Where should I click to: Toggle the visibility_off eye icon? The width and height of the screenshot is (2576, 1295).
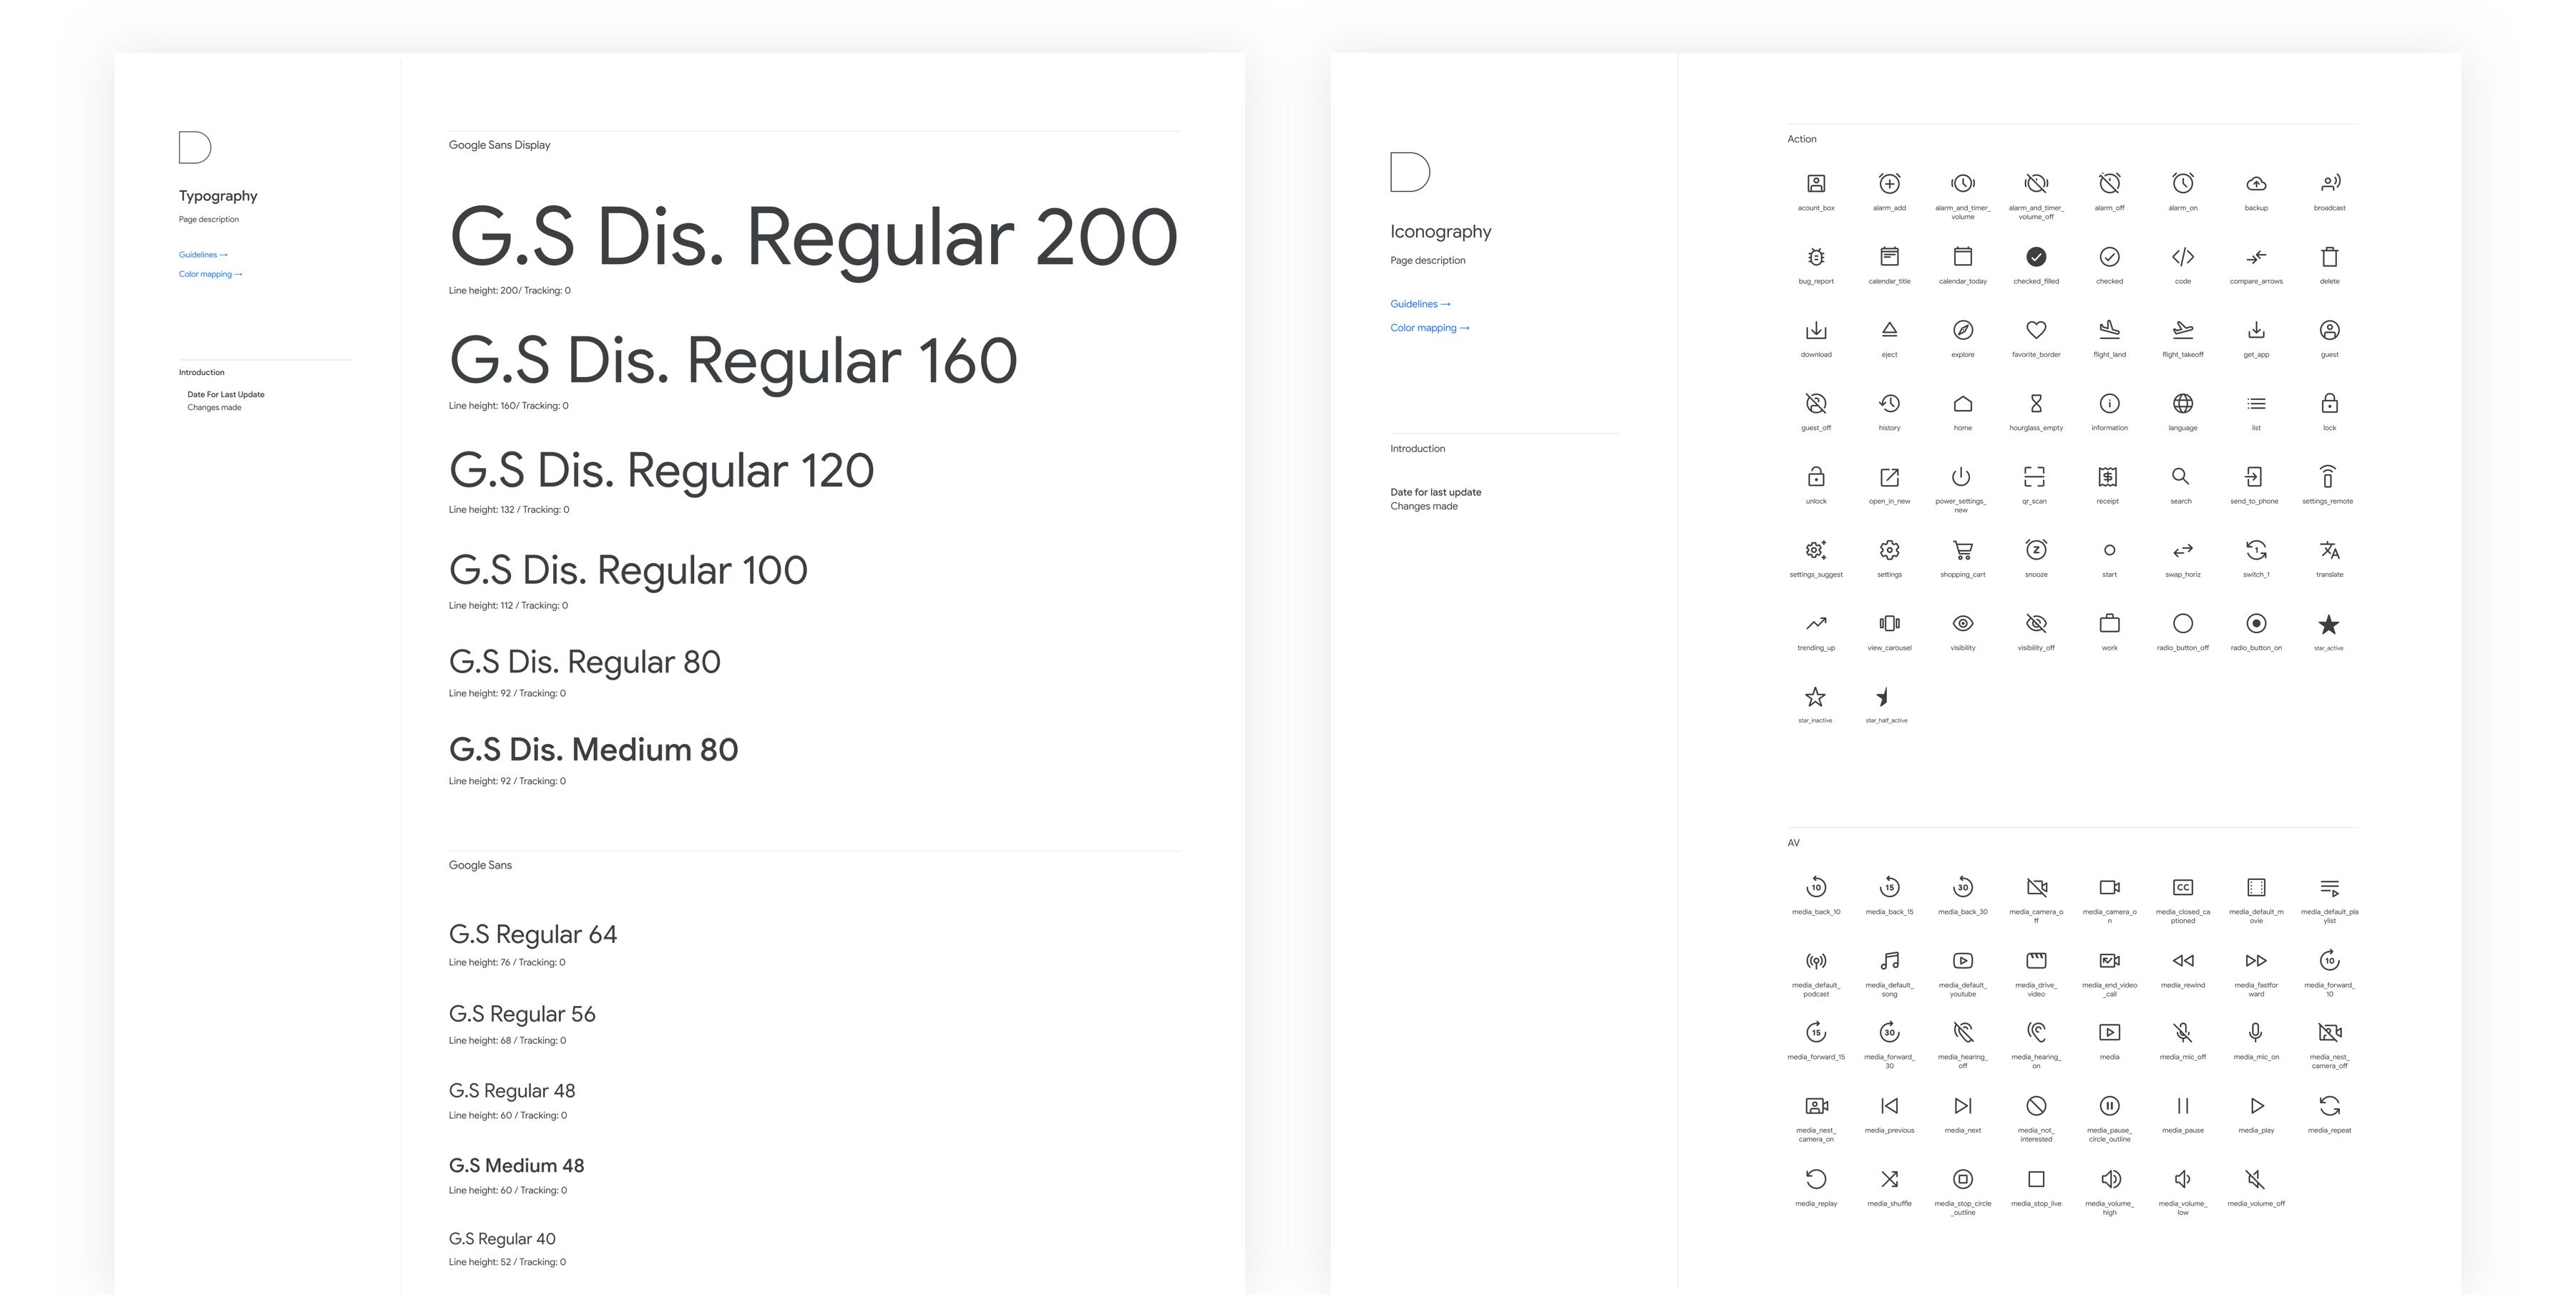click(2036, 624)
